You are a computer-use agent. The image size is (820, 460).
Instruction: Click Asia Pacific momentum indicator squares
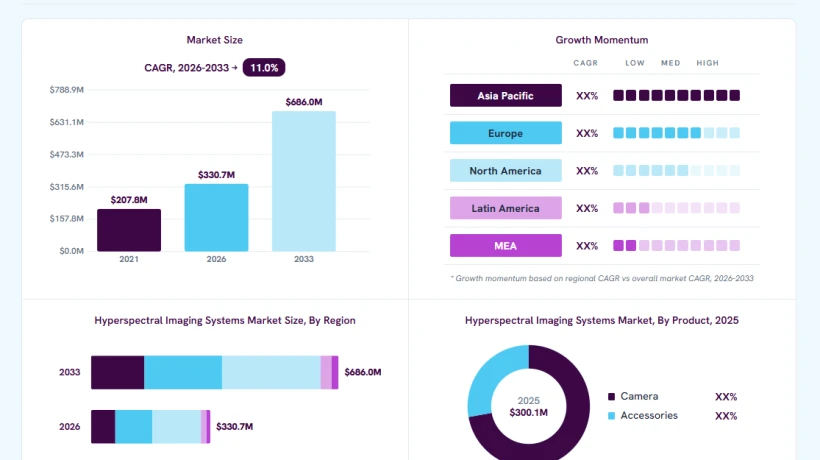676,95
